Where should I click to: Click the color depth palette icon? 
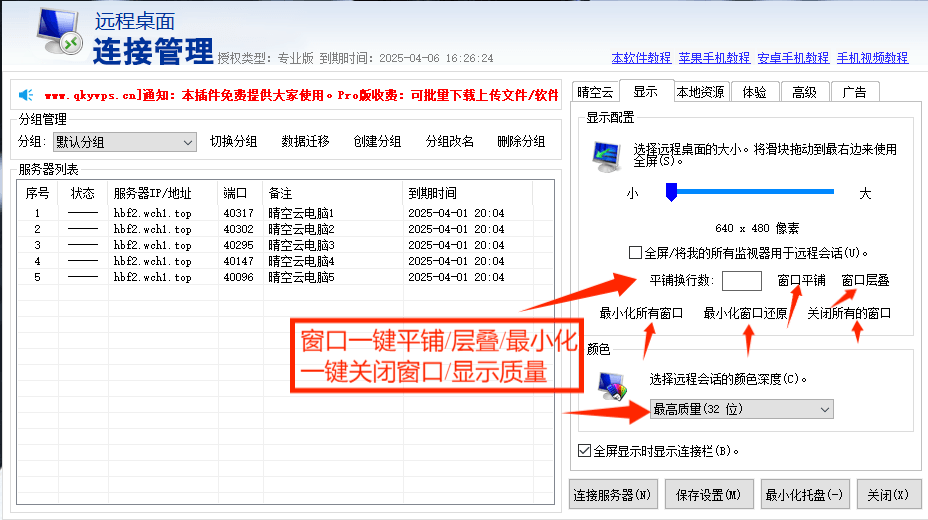[x=611, y=383]
